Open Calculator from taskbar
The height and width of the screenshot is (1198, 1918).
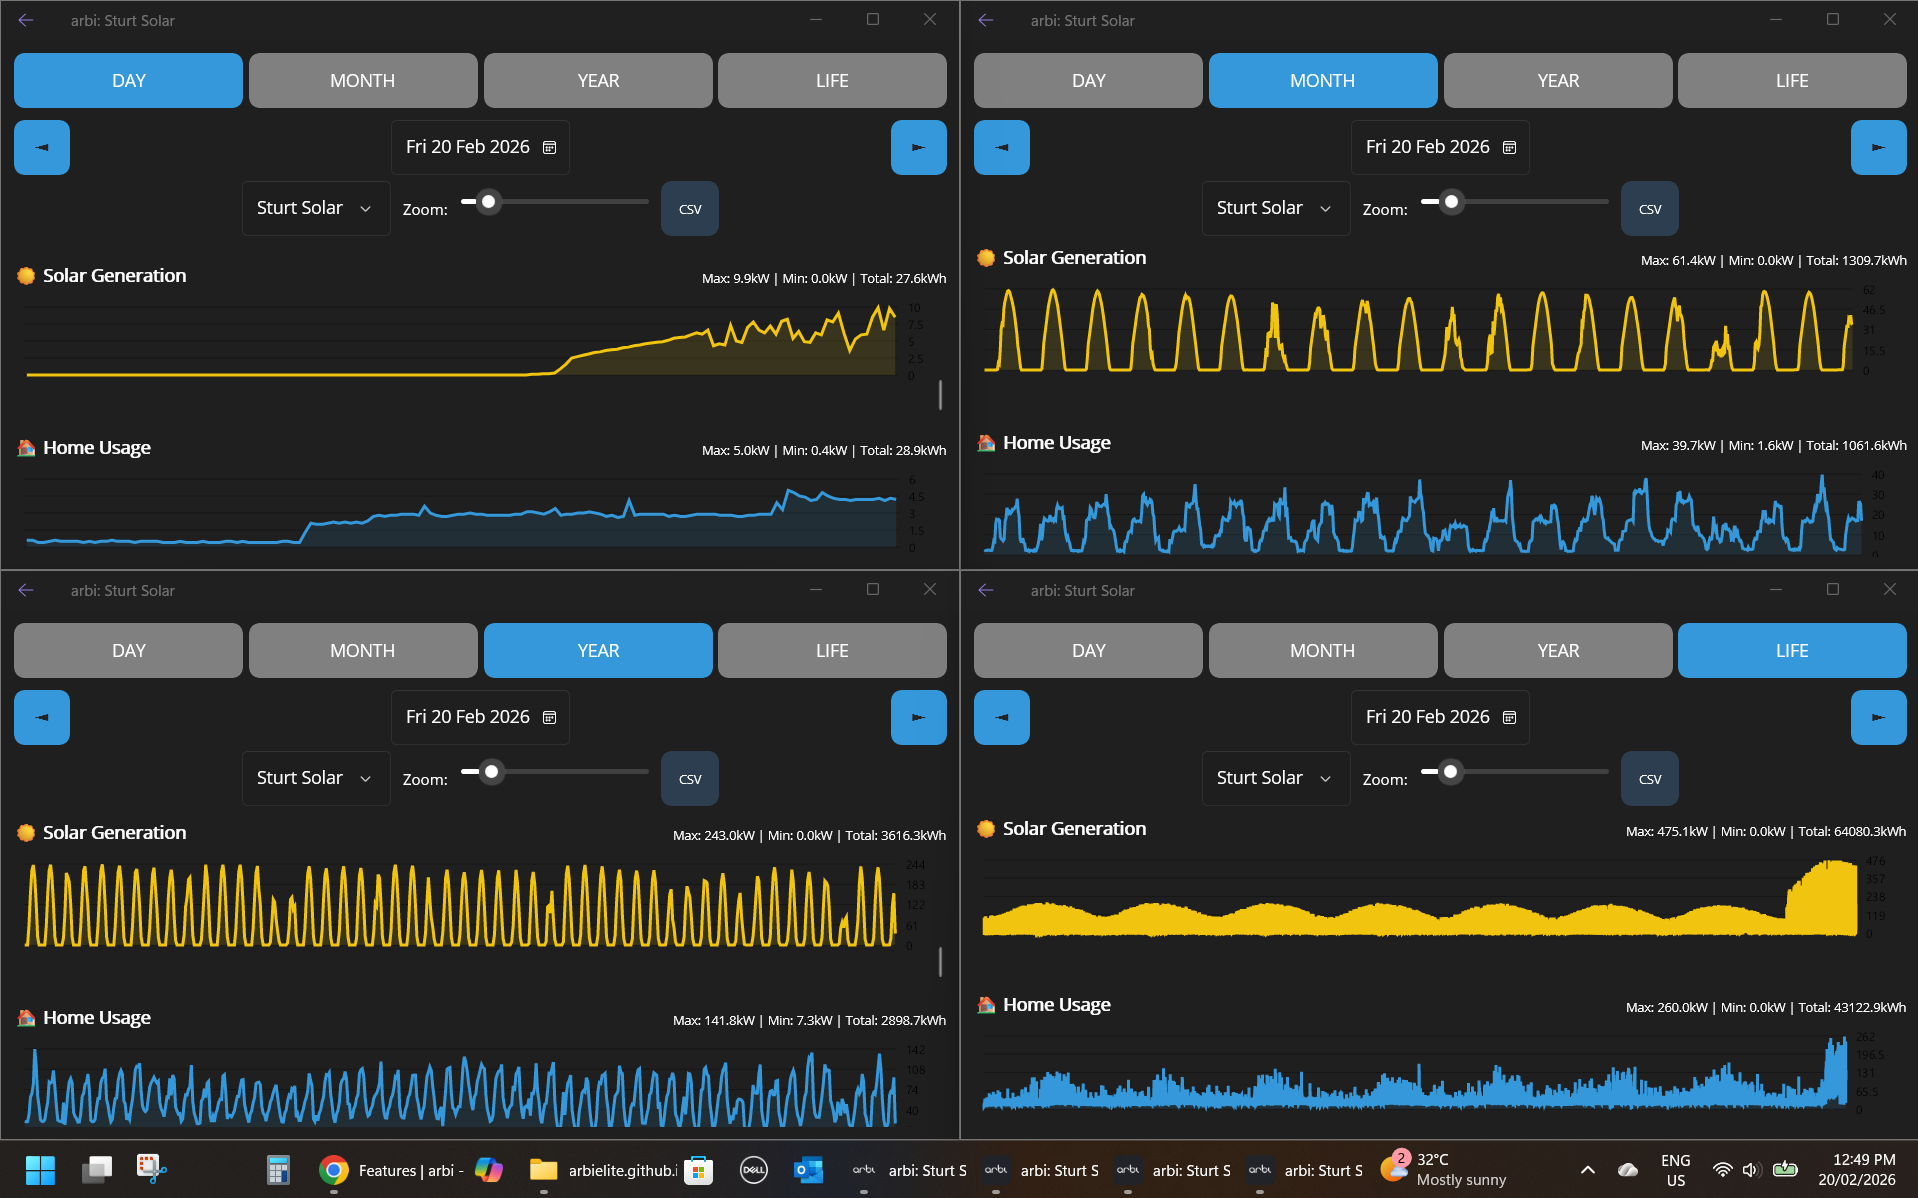(x=278, y=1169)
